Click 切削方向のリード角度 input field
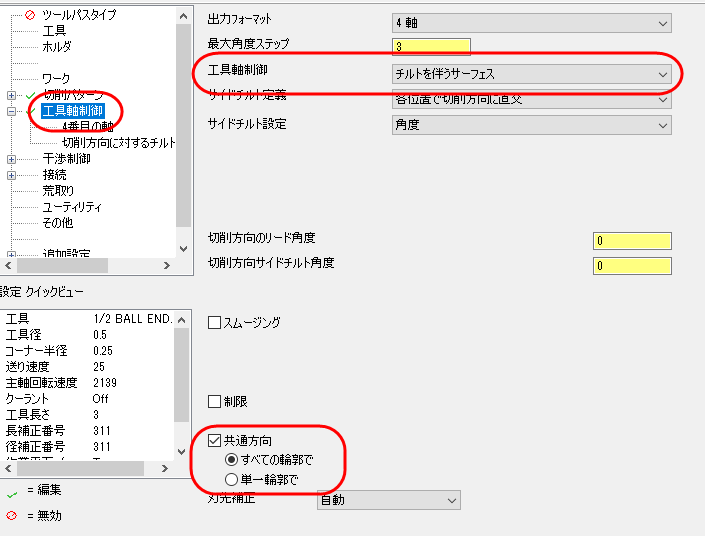The image size is (705, 536). tap(632, 241)
